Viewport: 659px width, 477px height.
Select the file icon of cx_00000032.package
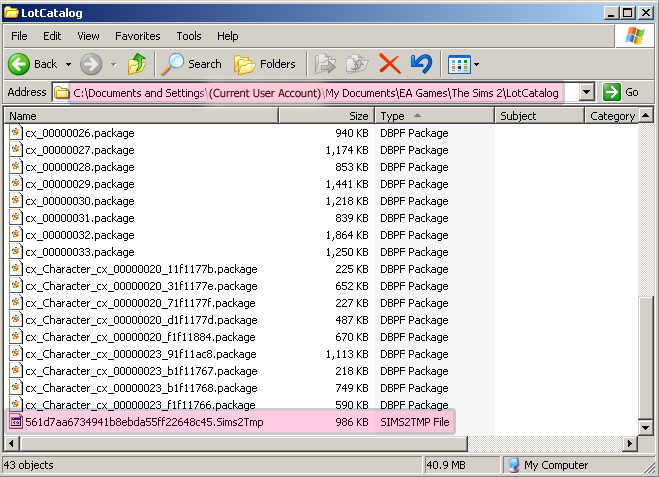point(16,235)
